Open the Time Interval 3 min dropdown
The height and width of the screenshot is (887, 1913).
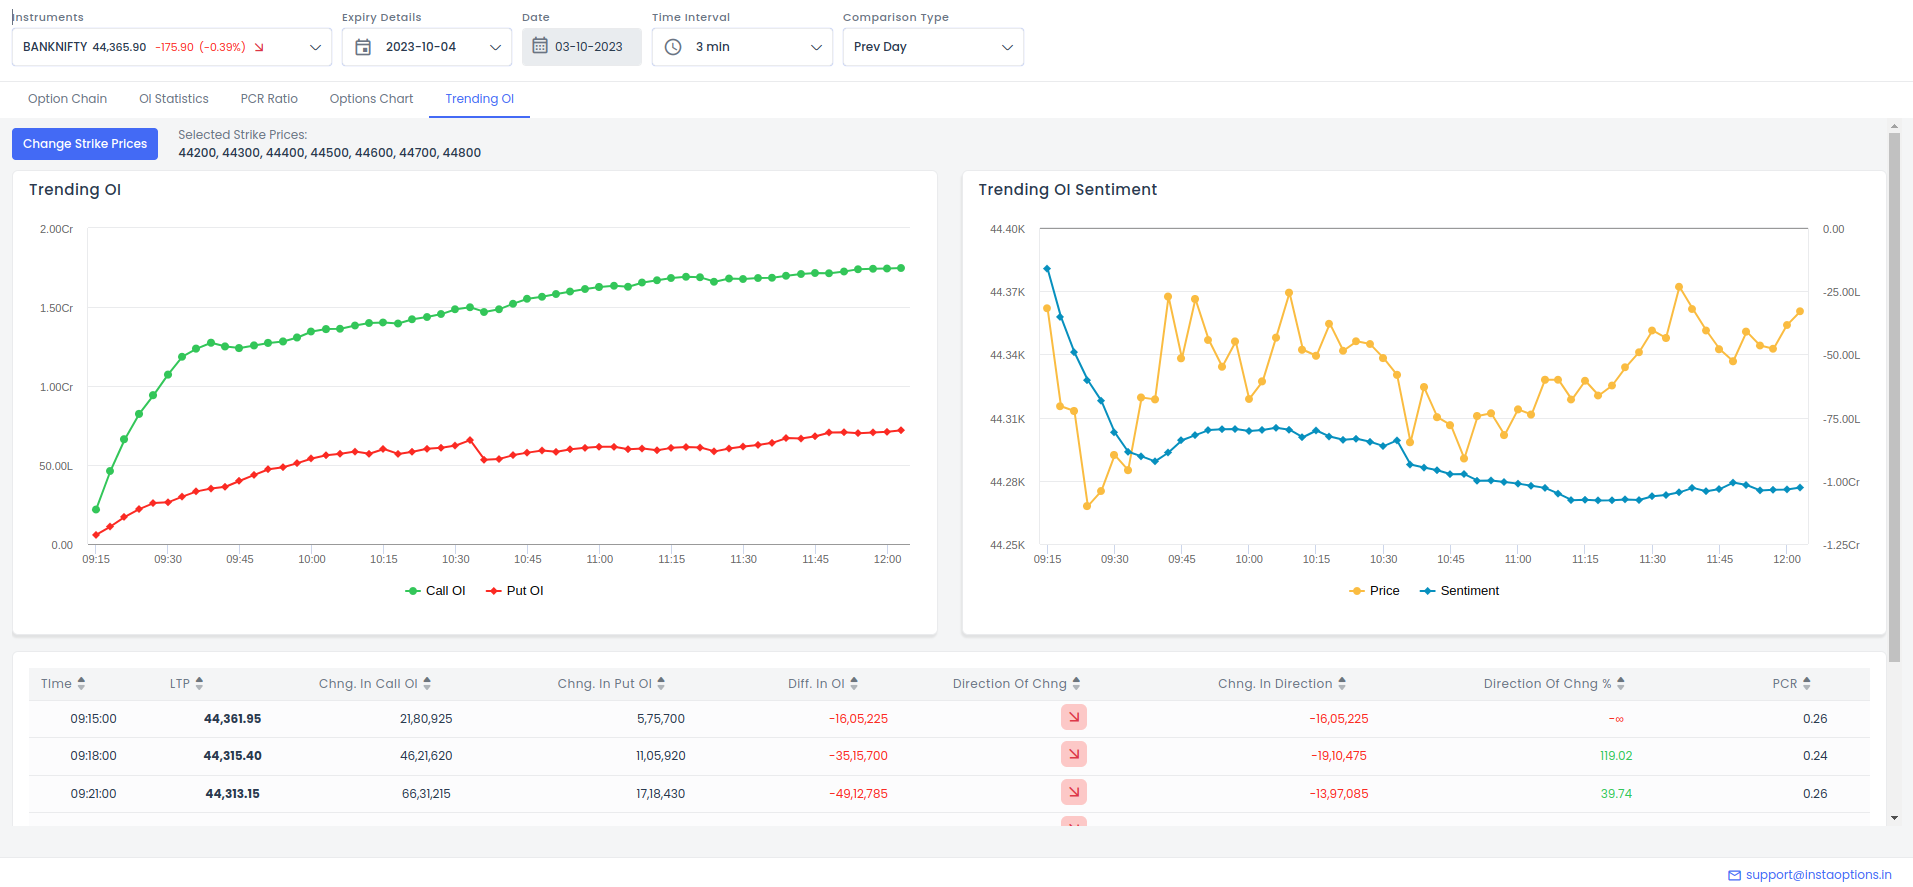point(742,47)
